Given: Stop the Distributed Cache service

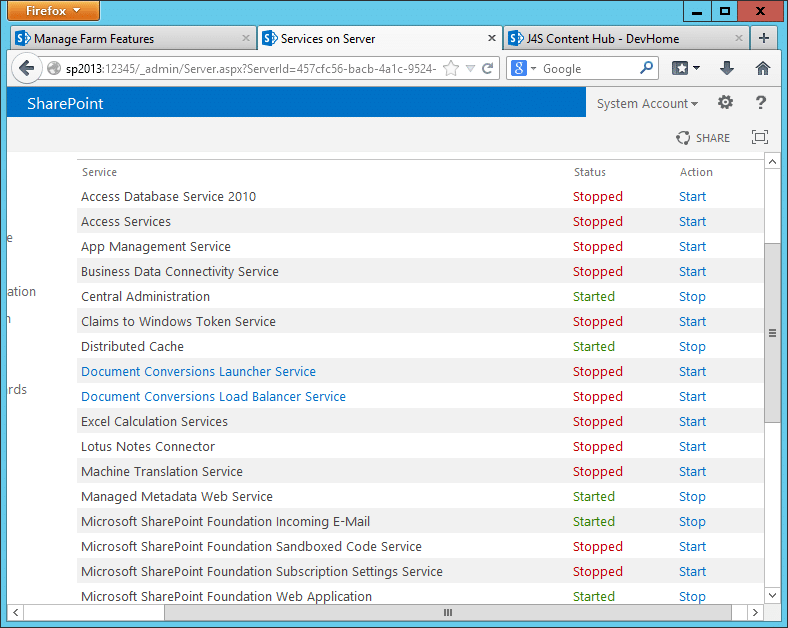Looking at the screenshot, I should pos(692,347).
